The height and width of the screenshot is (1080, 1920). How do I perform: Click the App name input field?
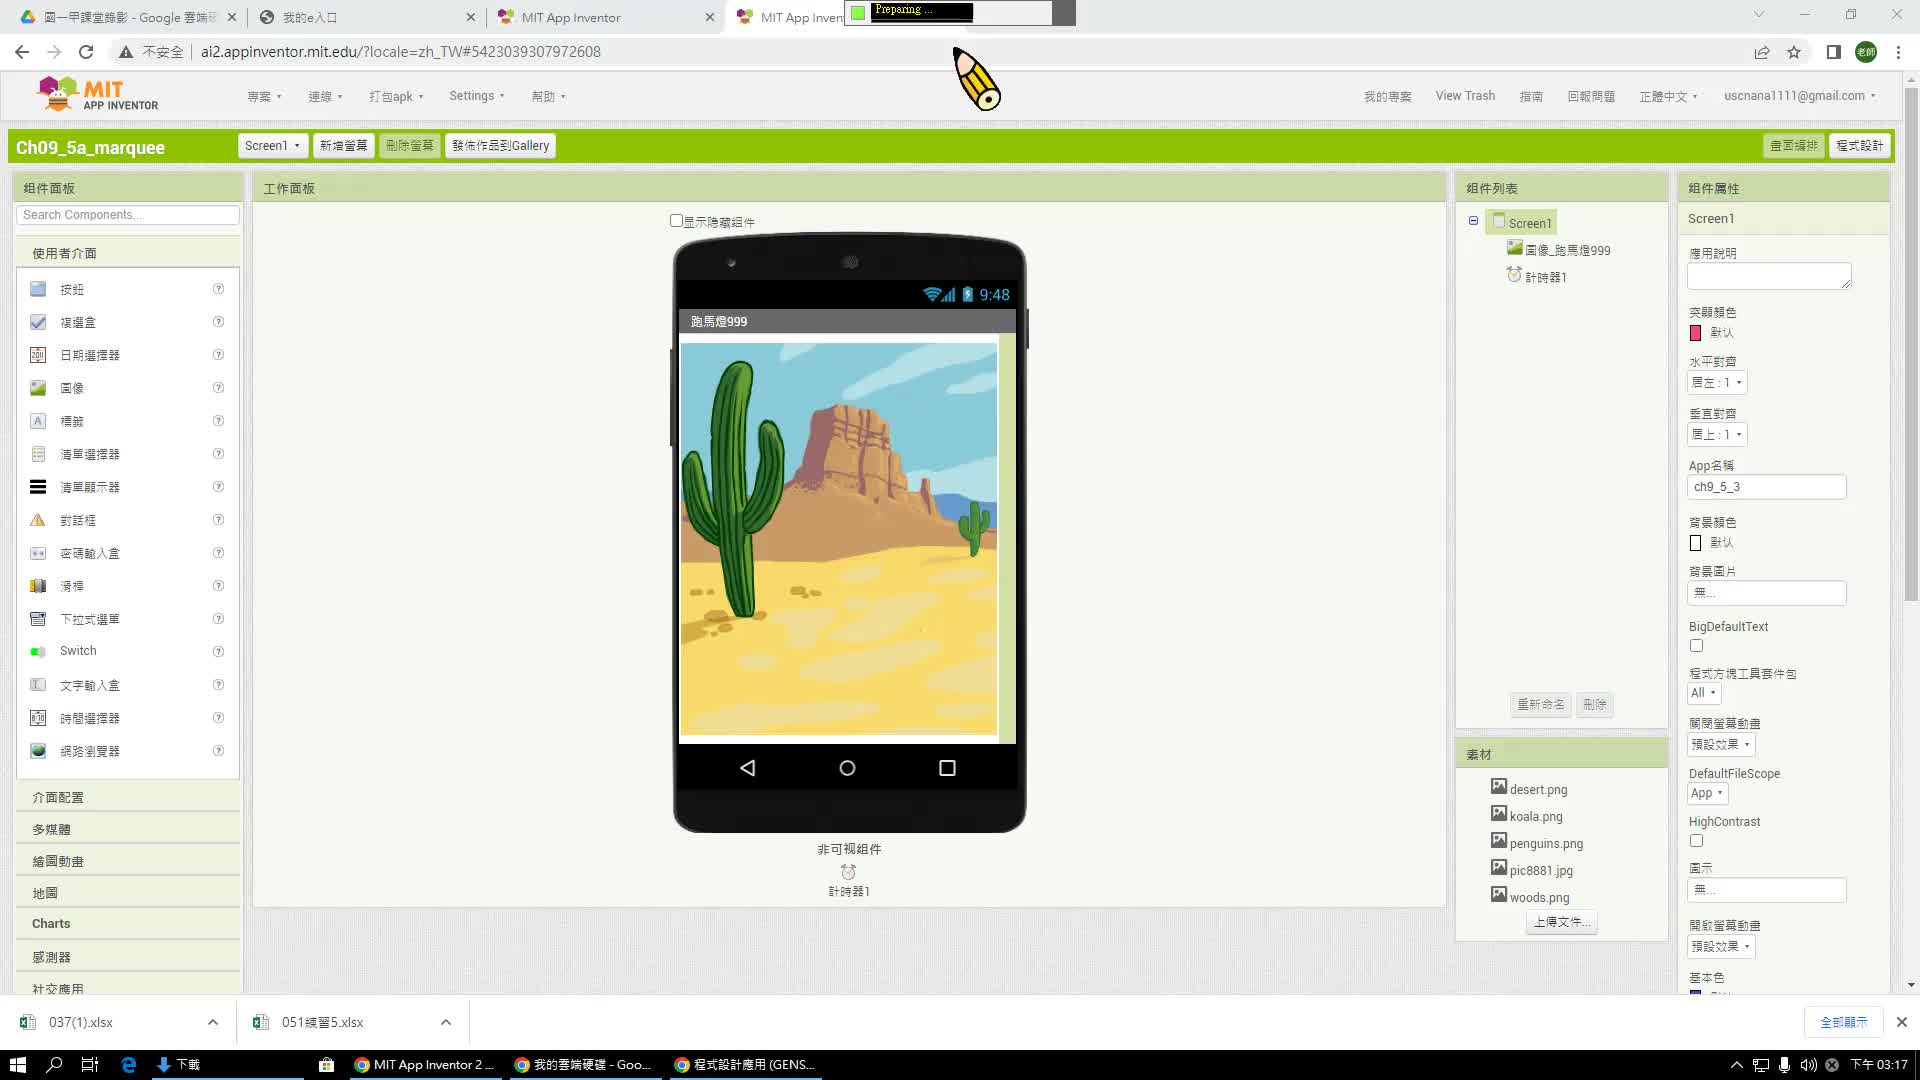(1766, 487)
